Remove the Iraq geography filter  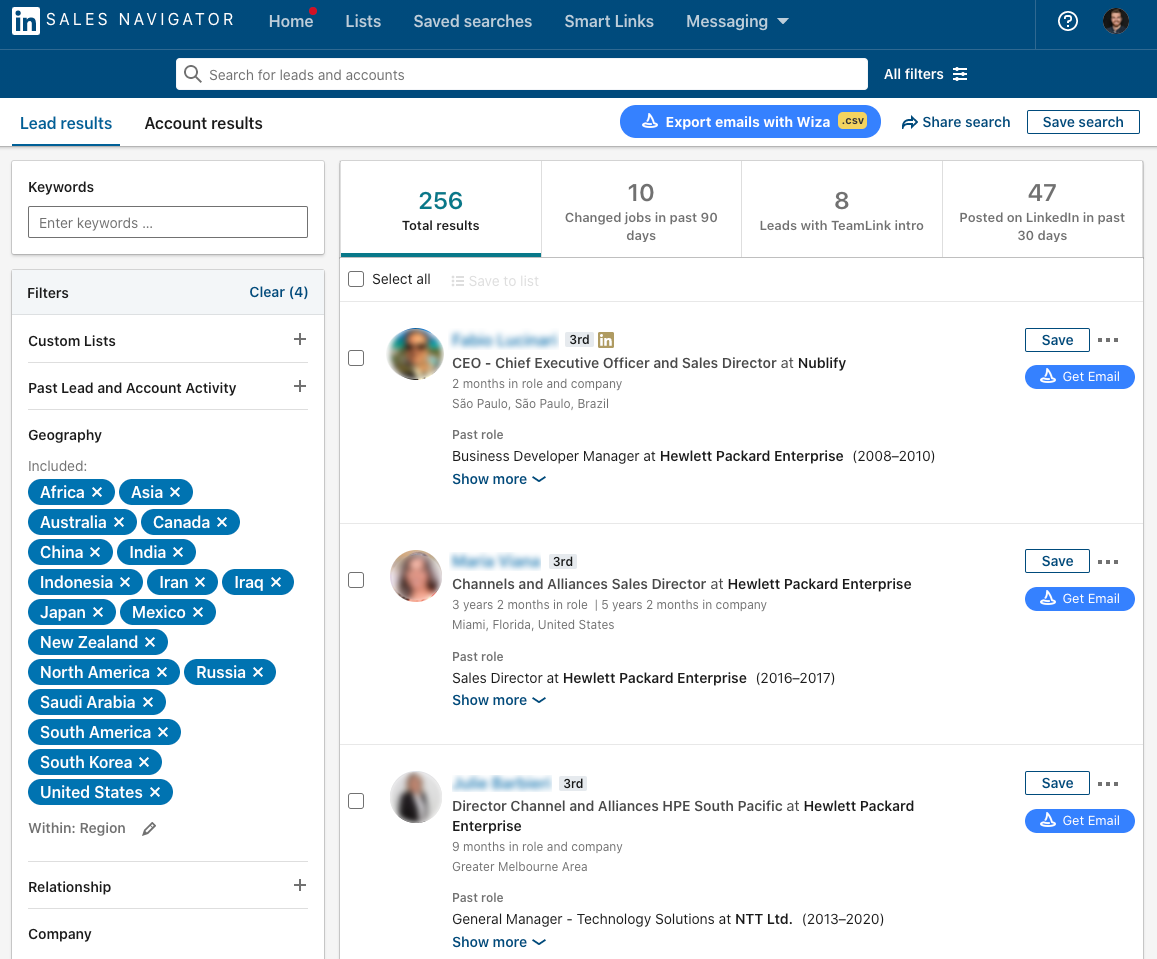point(276,582)
